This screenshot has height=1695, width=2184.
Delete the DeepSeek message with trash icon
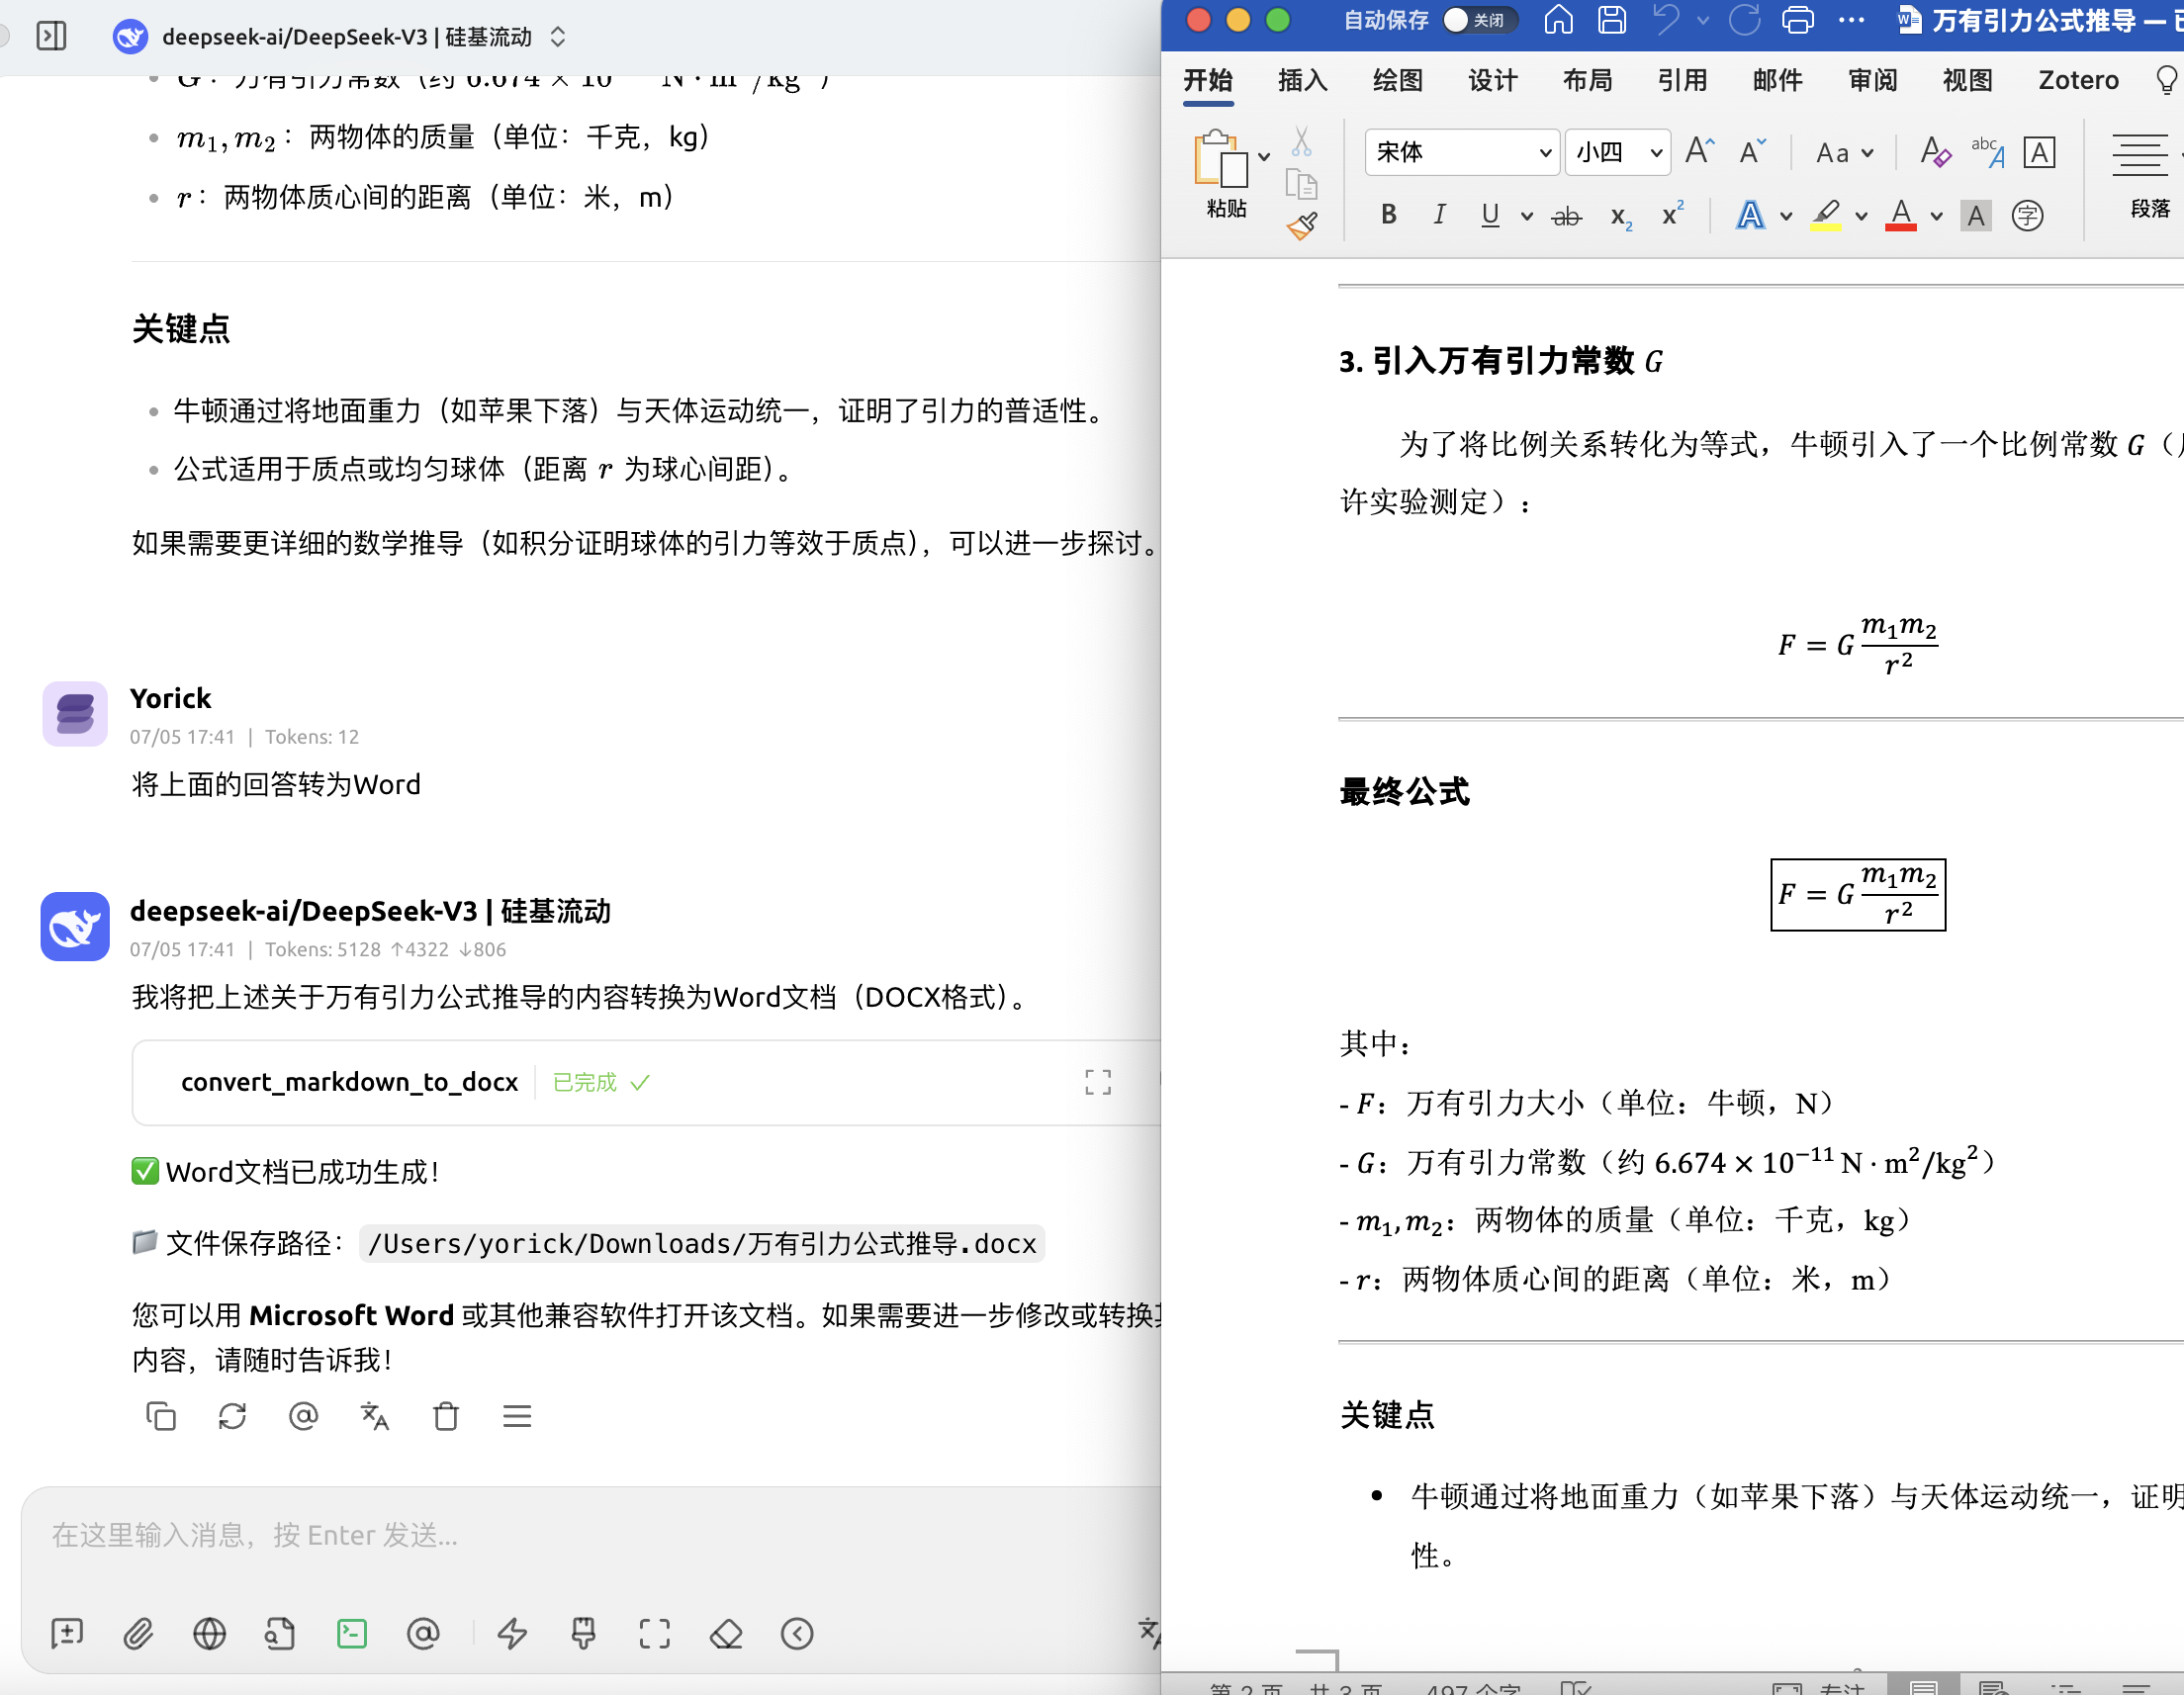(x=446, y=1416)
